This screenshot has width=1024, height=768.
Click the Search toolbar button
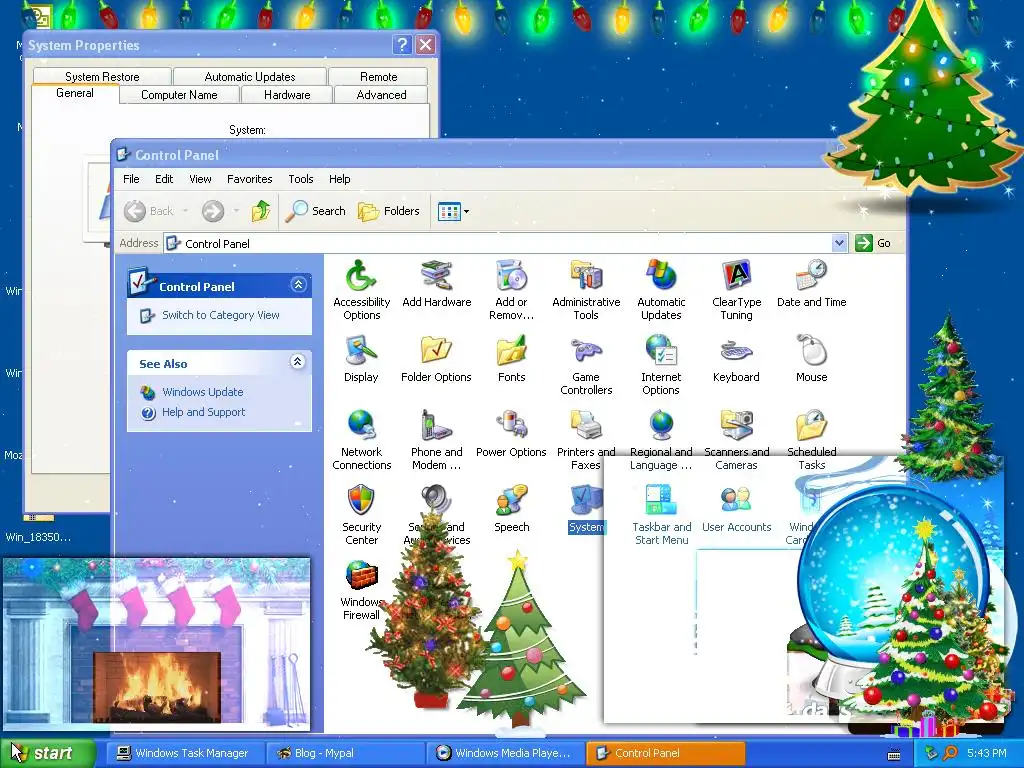[315, 211]
